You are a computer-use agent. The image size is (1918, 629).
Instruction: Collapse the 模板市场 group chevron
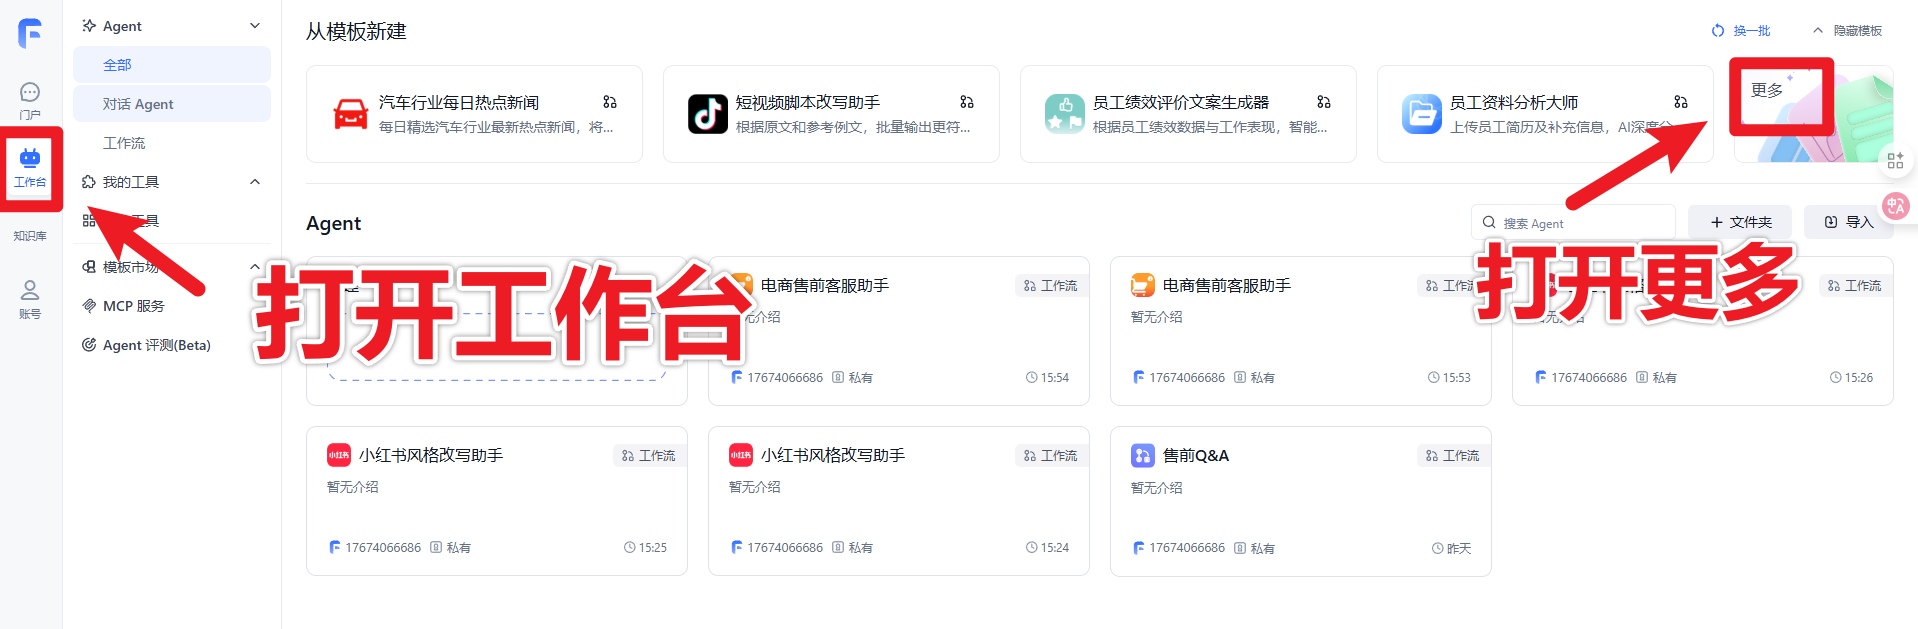(x=255, y=267)
